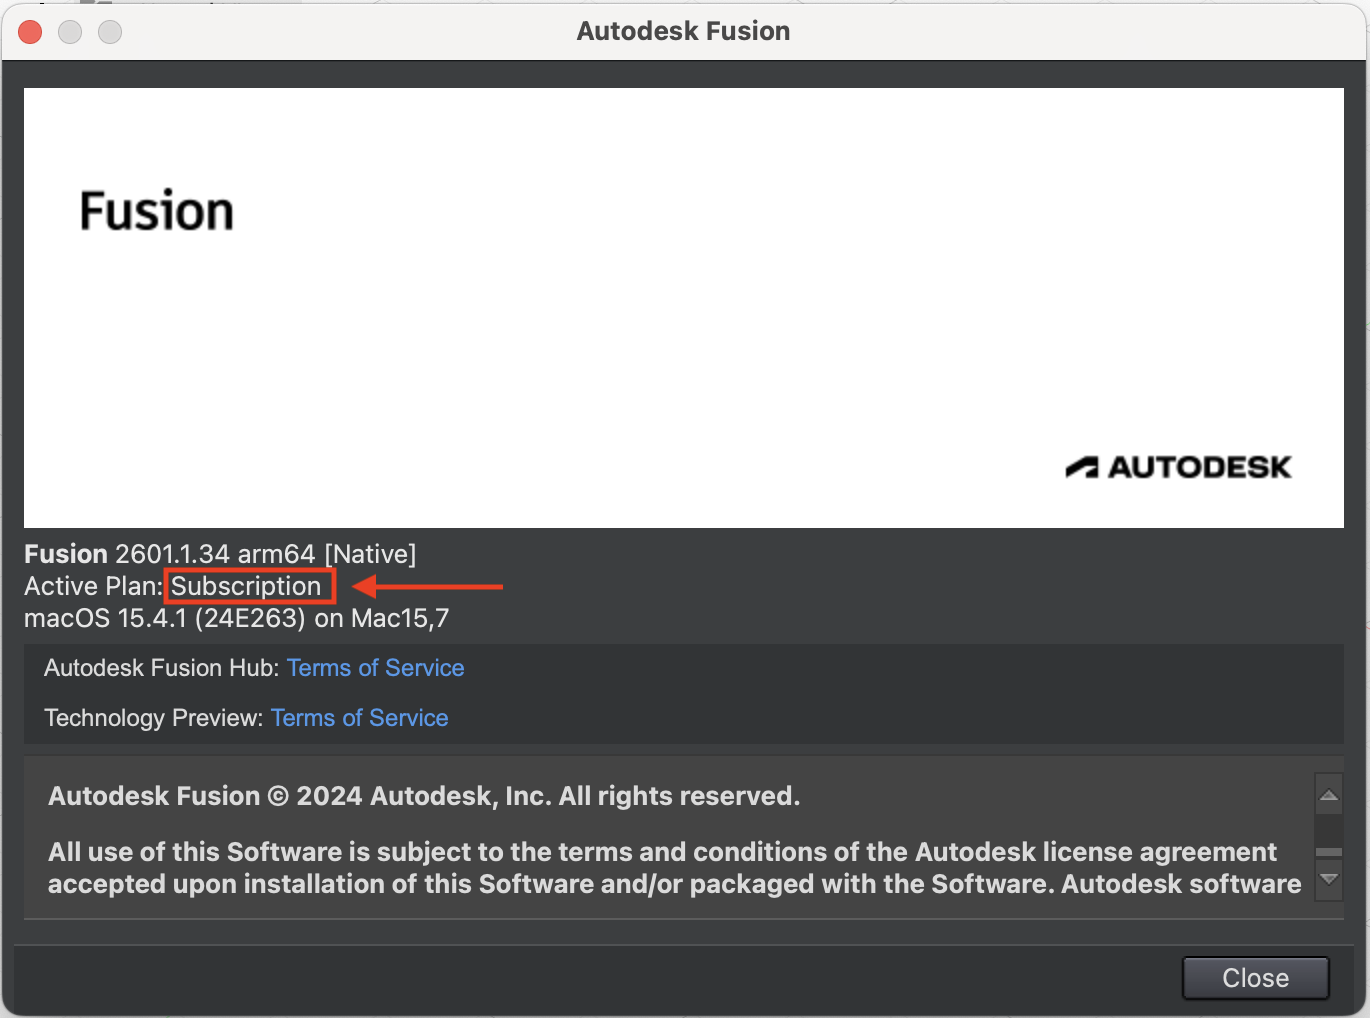The height and width of the screenshot is (1018, 1370).
Task: Click the Fusion 2601.1.34 version text
Action: click(220, 554)
